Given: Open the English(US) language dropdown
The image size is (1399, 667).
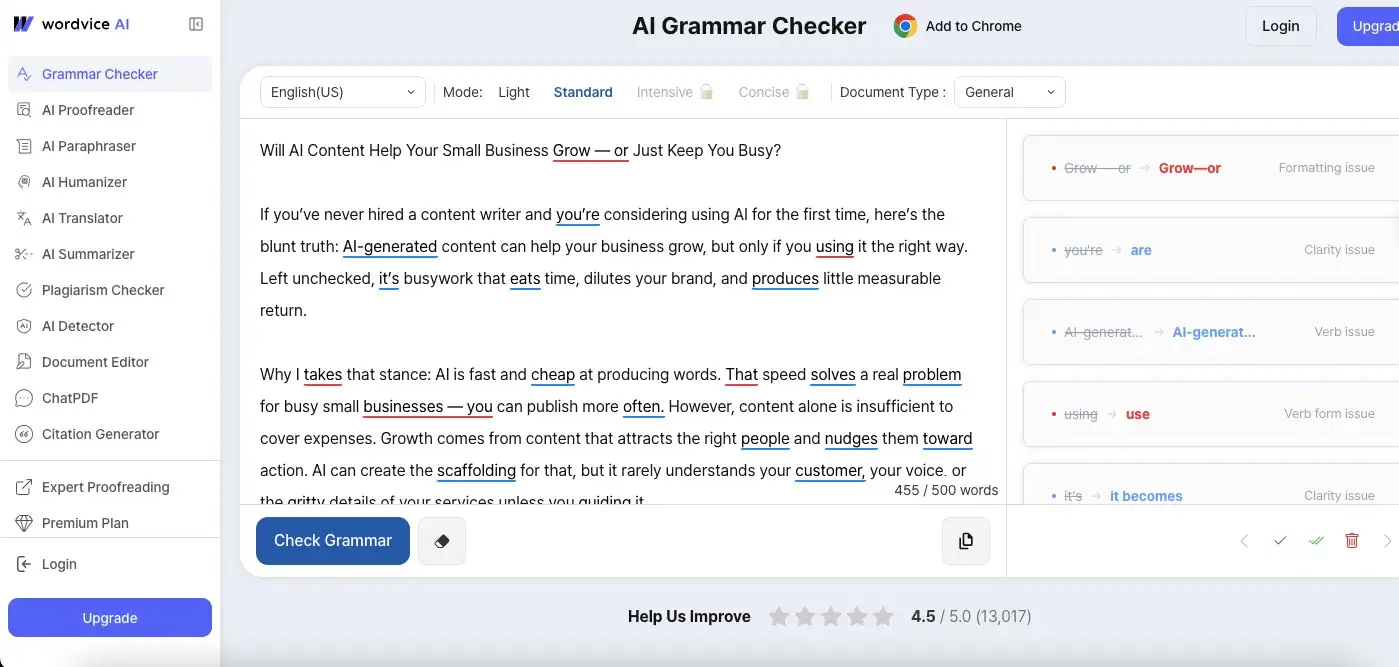Looking at the screenshot, I should point(343,92).
